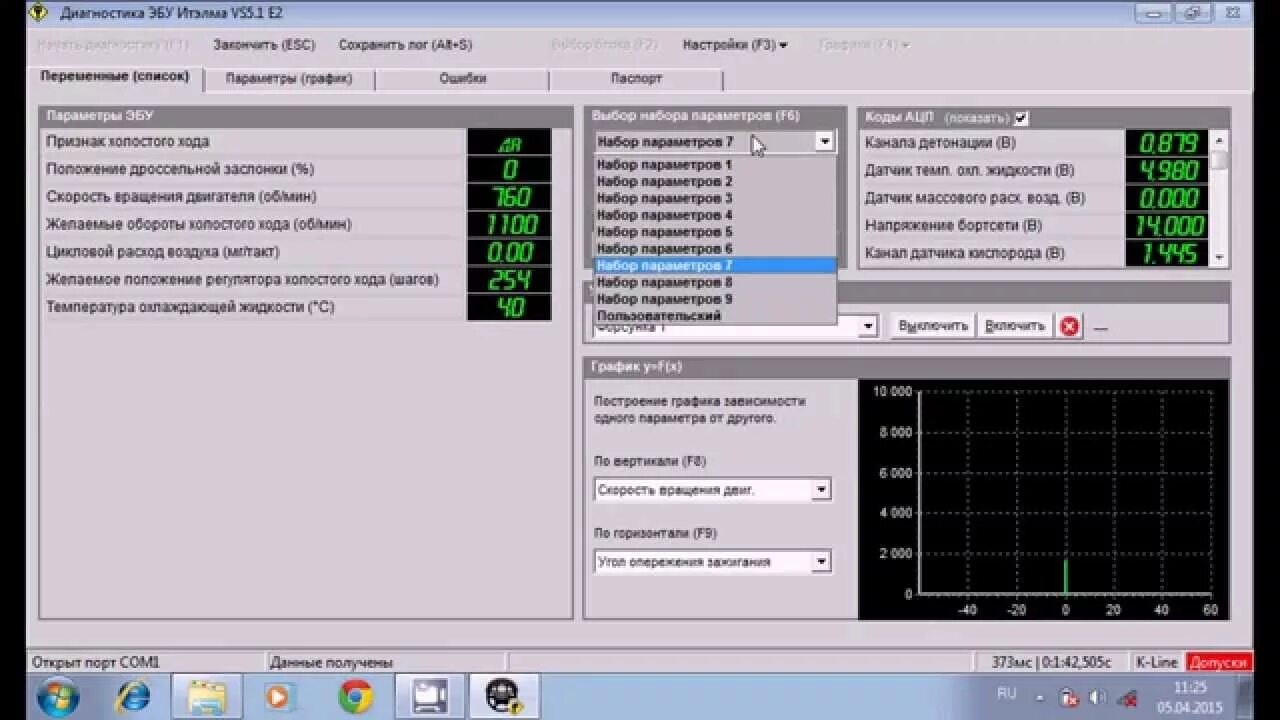Screen dimensions: 1280x720
Task: Click the Допуски status bar indicator
Action: [1219, 662]
